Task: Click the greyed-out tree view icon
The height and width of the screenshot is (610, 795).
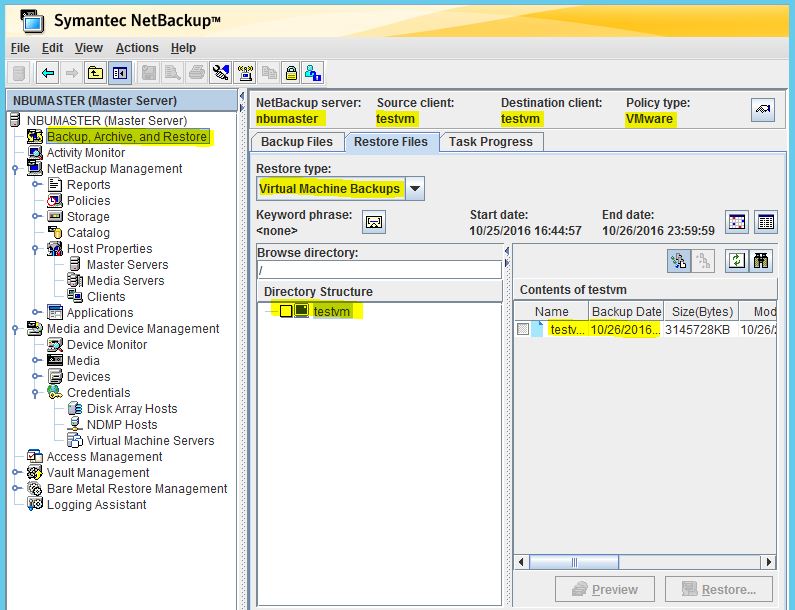Action: click(x=703, y=261)
